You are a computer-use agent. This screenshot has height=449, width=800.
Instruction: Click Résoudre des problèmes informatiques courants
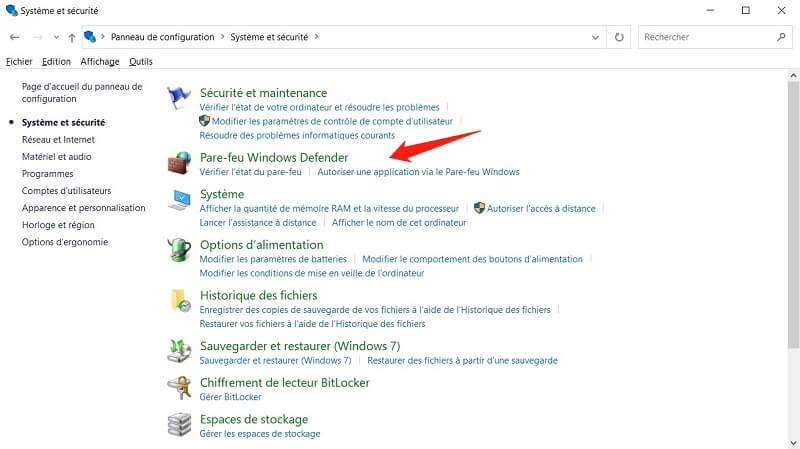pos(297,135)
